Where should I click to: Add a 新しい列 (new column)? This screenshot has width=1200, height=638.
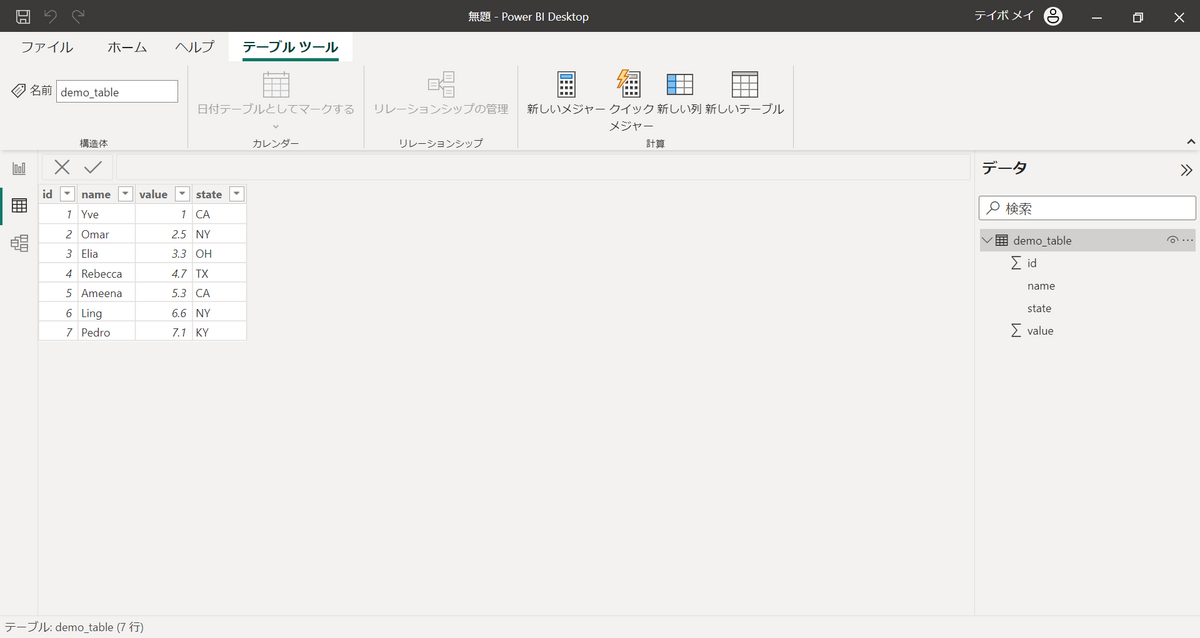tap(680, 97)
